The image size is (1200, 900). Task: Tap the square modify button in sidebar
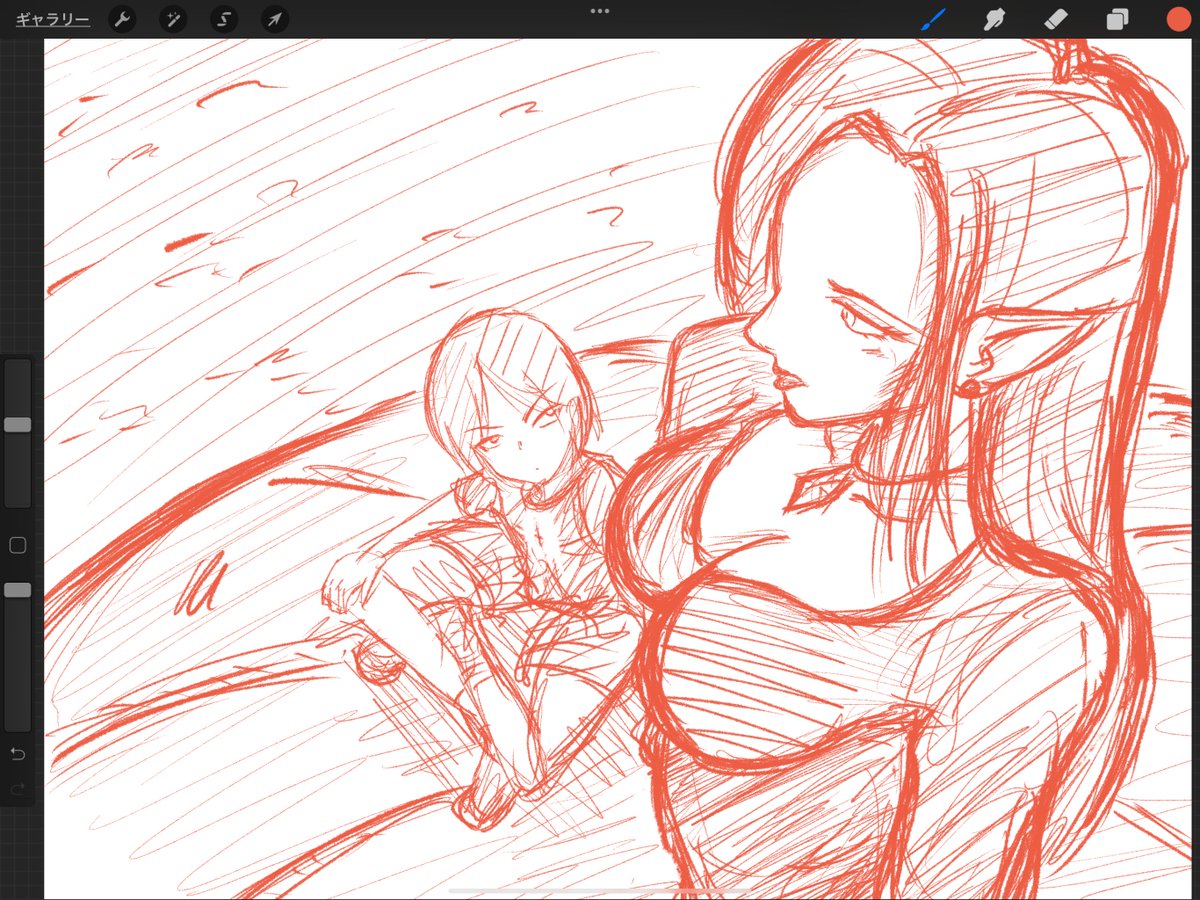[17, 546]
